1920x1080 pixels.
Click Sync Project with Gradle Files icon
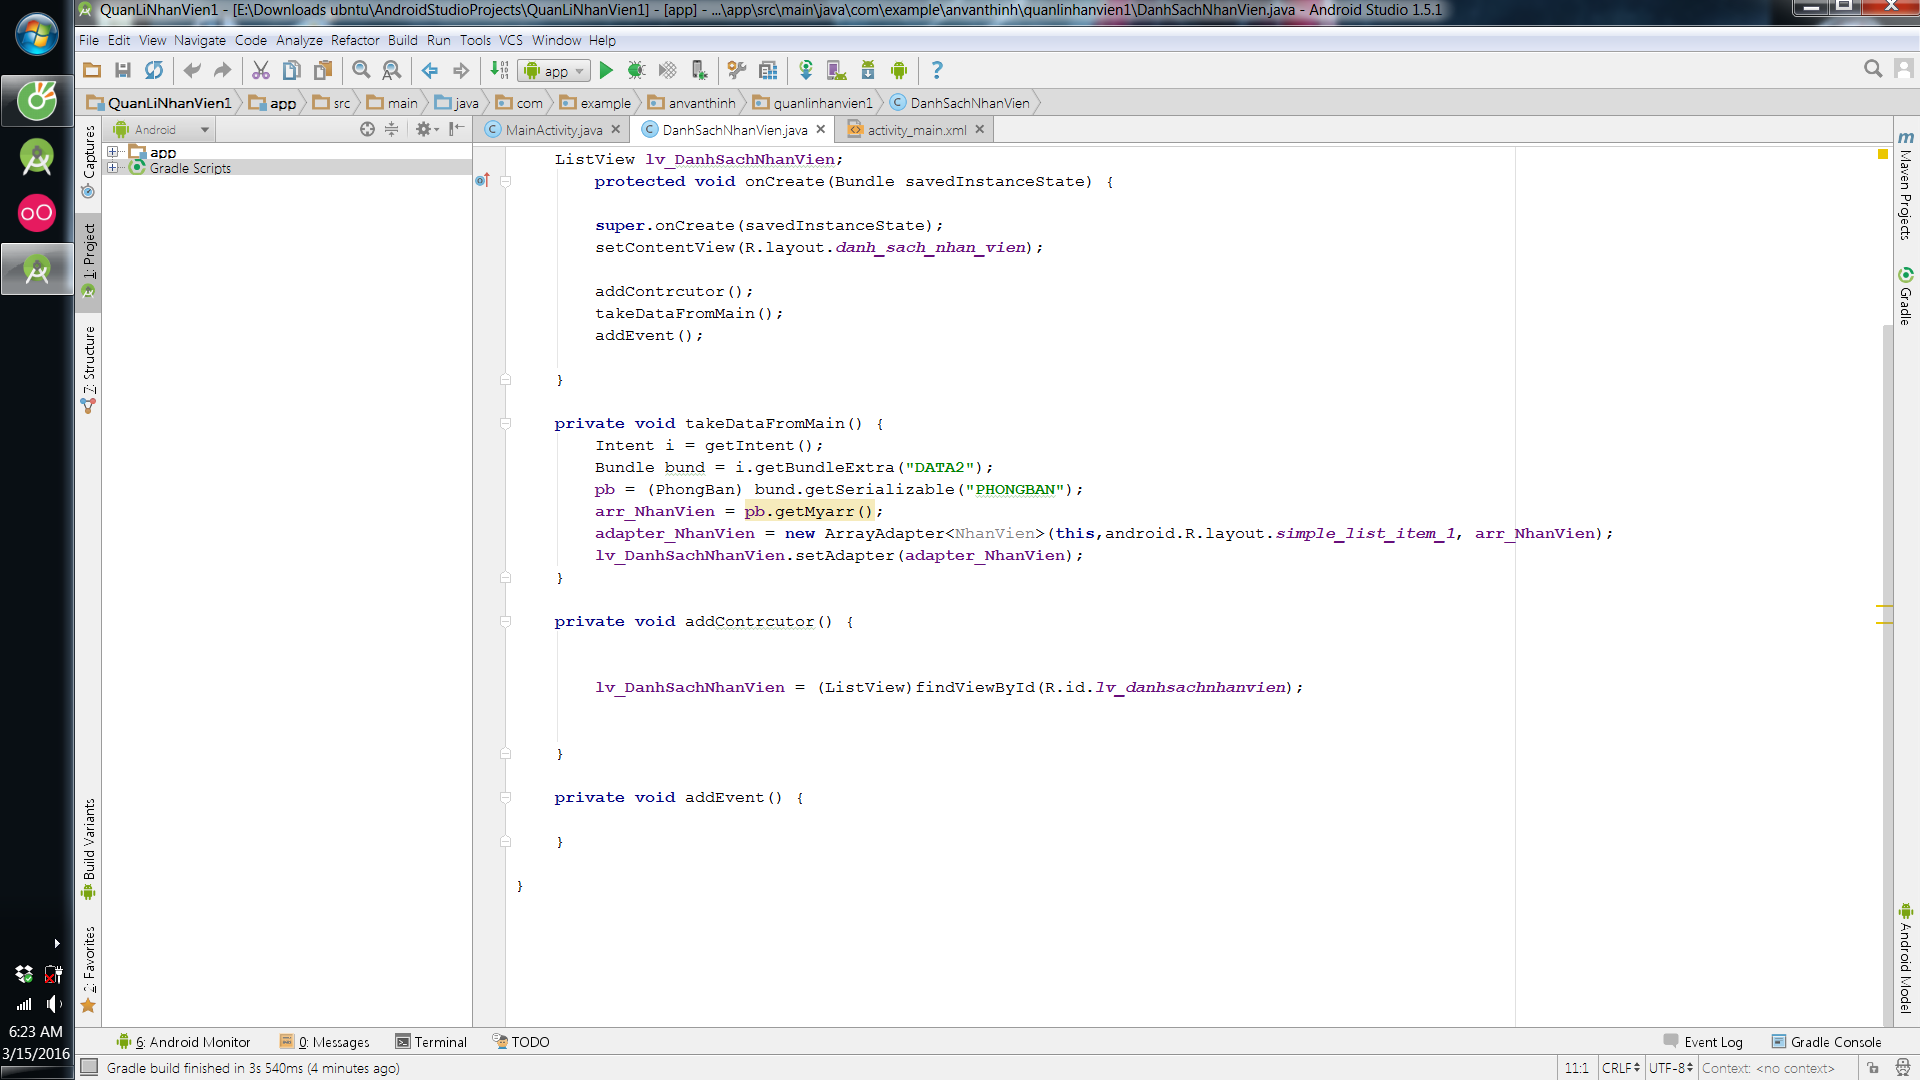click(806, 70)
